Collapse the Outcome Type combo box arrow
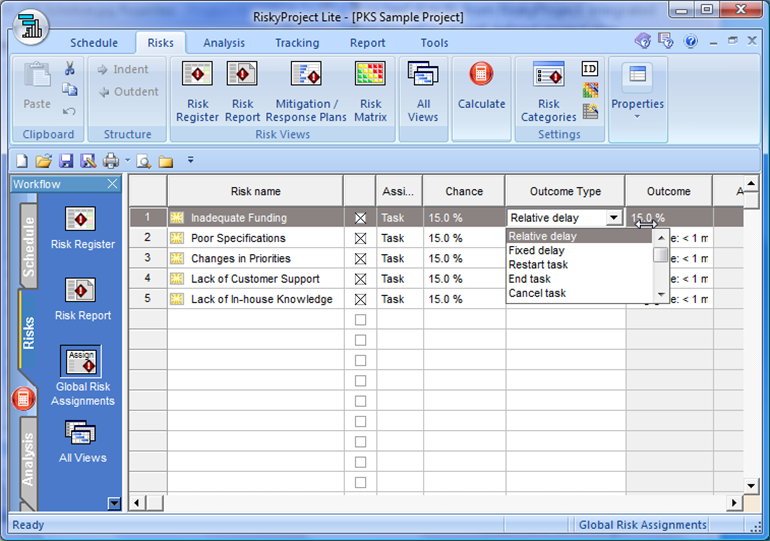Image resolution: width=770 pixels, height=541 pixels. tap(613, 218)
